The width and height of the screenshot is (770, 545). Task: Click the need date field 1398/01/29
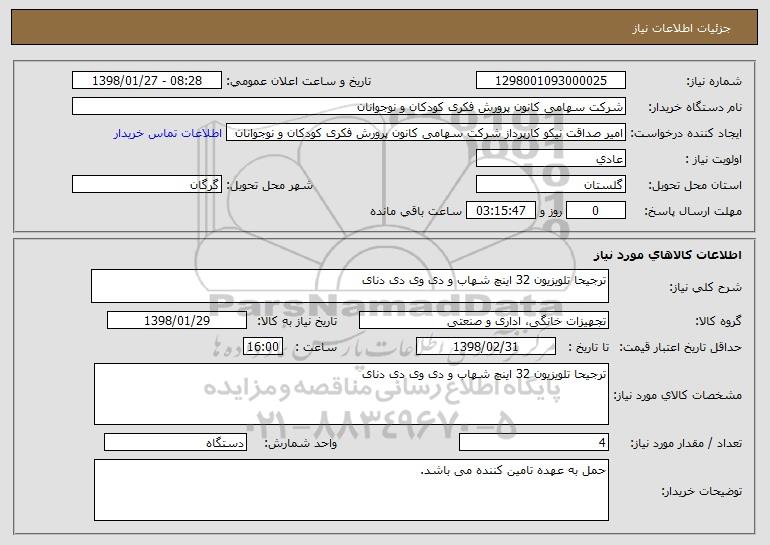(x=177, y=320)
